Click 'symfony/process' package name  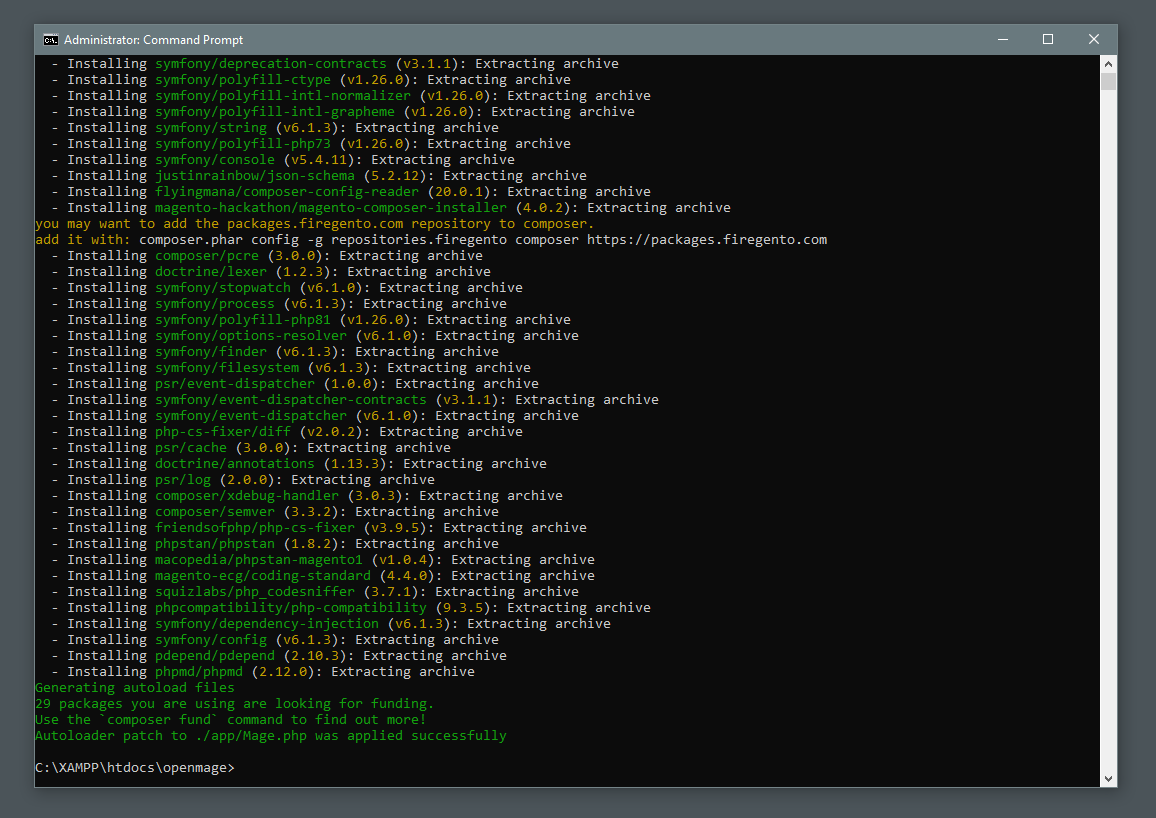pyautogui.click(x=215, y=304)
